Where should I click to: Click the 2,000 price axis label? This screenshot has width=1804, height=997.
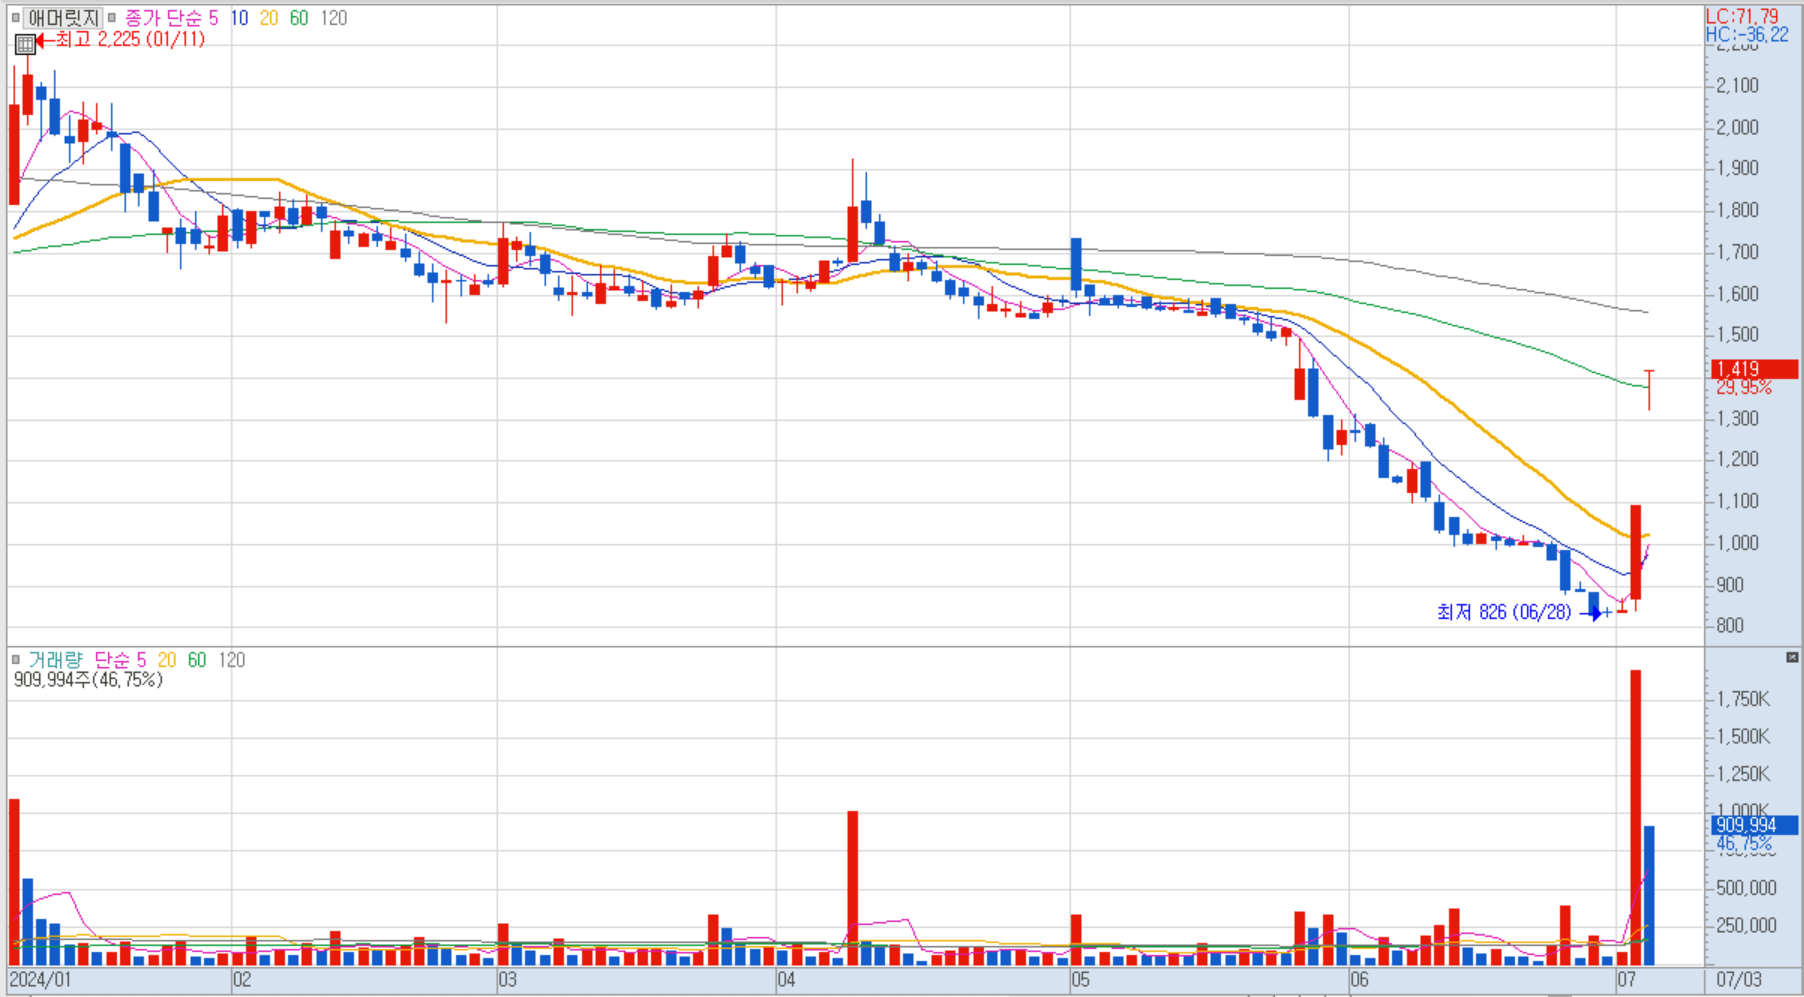click(1737, 127)
